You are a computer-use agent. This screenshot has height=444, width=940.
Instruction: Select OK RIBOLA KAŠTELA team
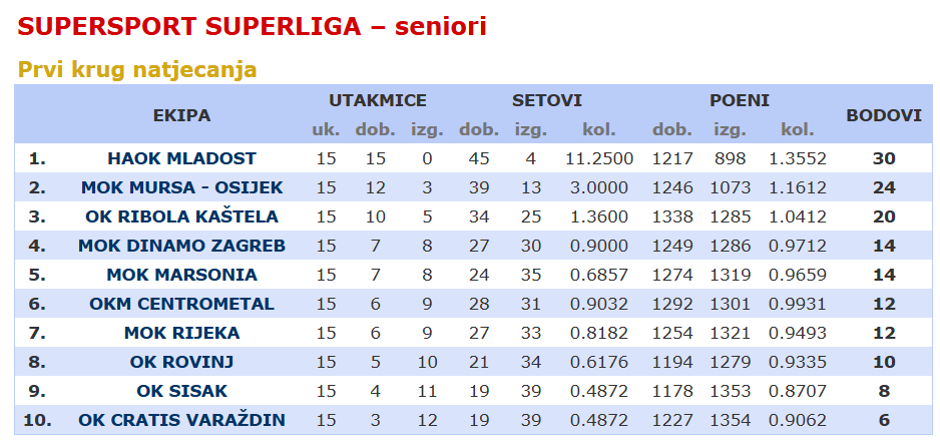pos(182,217)
